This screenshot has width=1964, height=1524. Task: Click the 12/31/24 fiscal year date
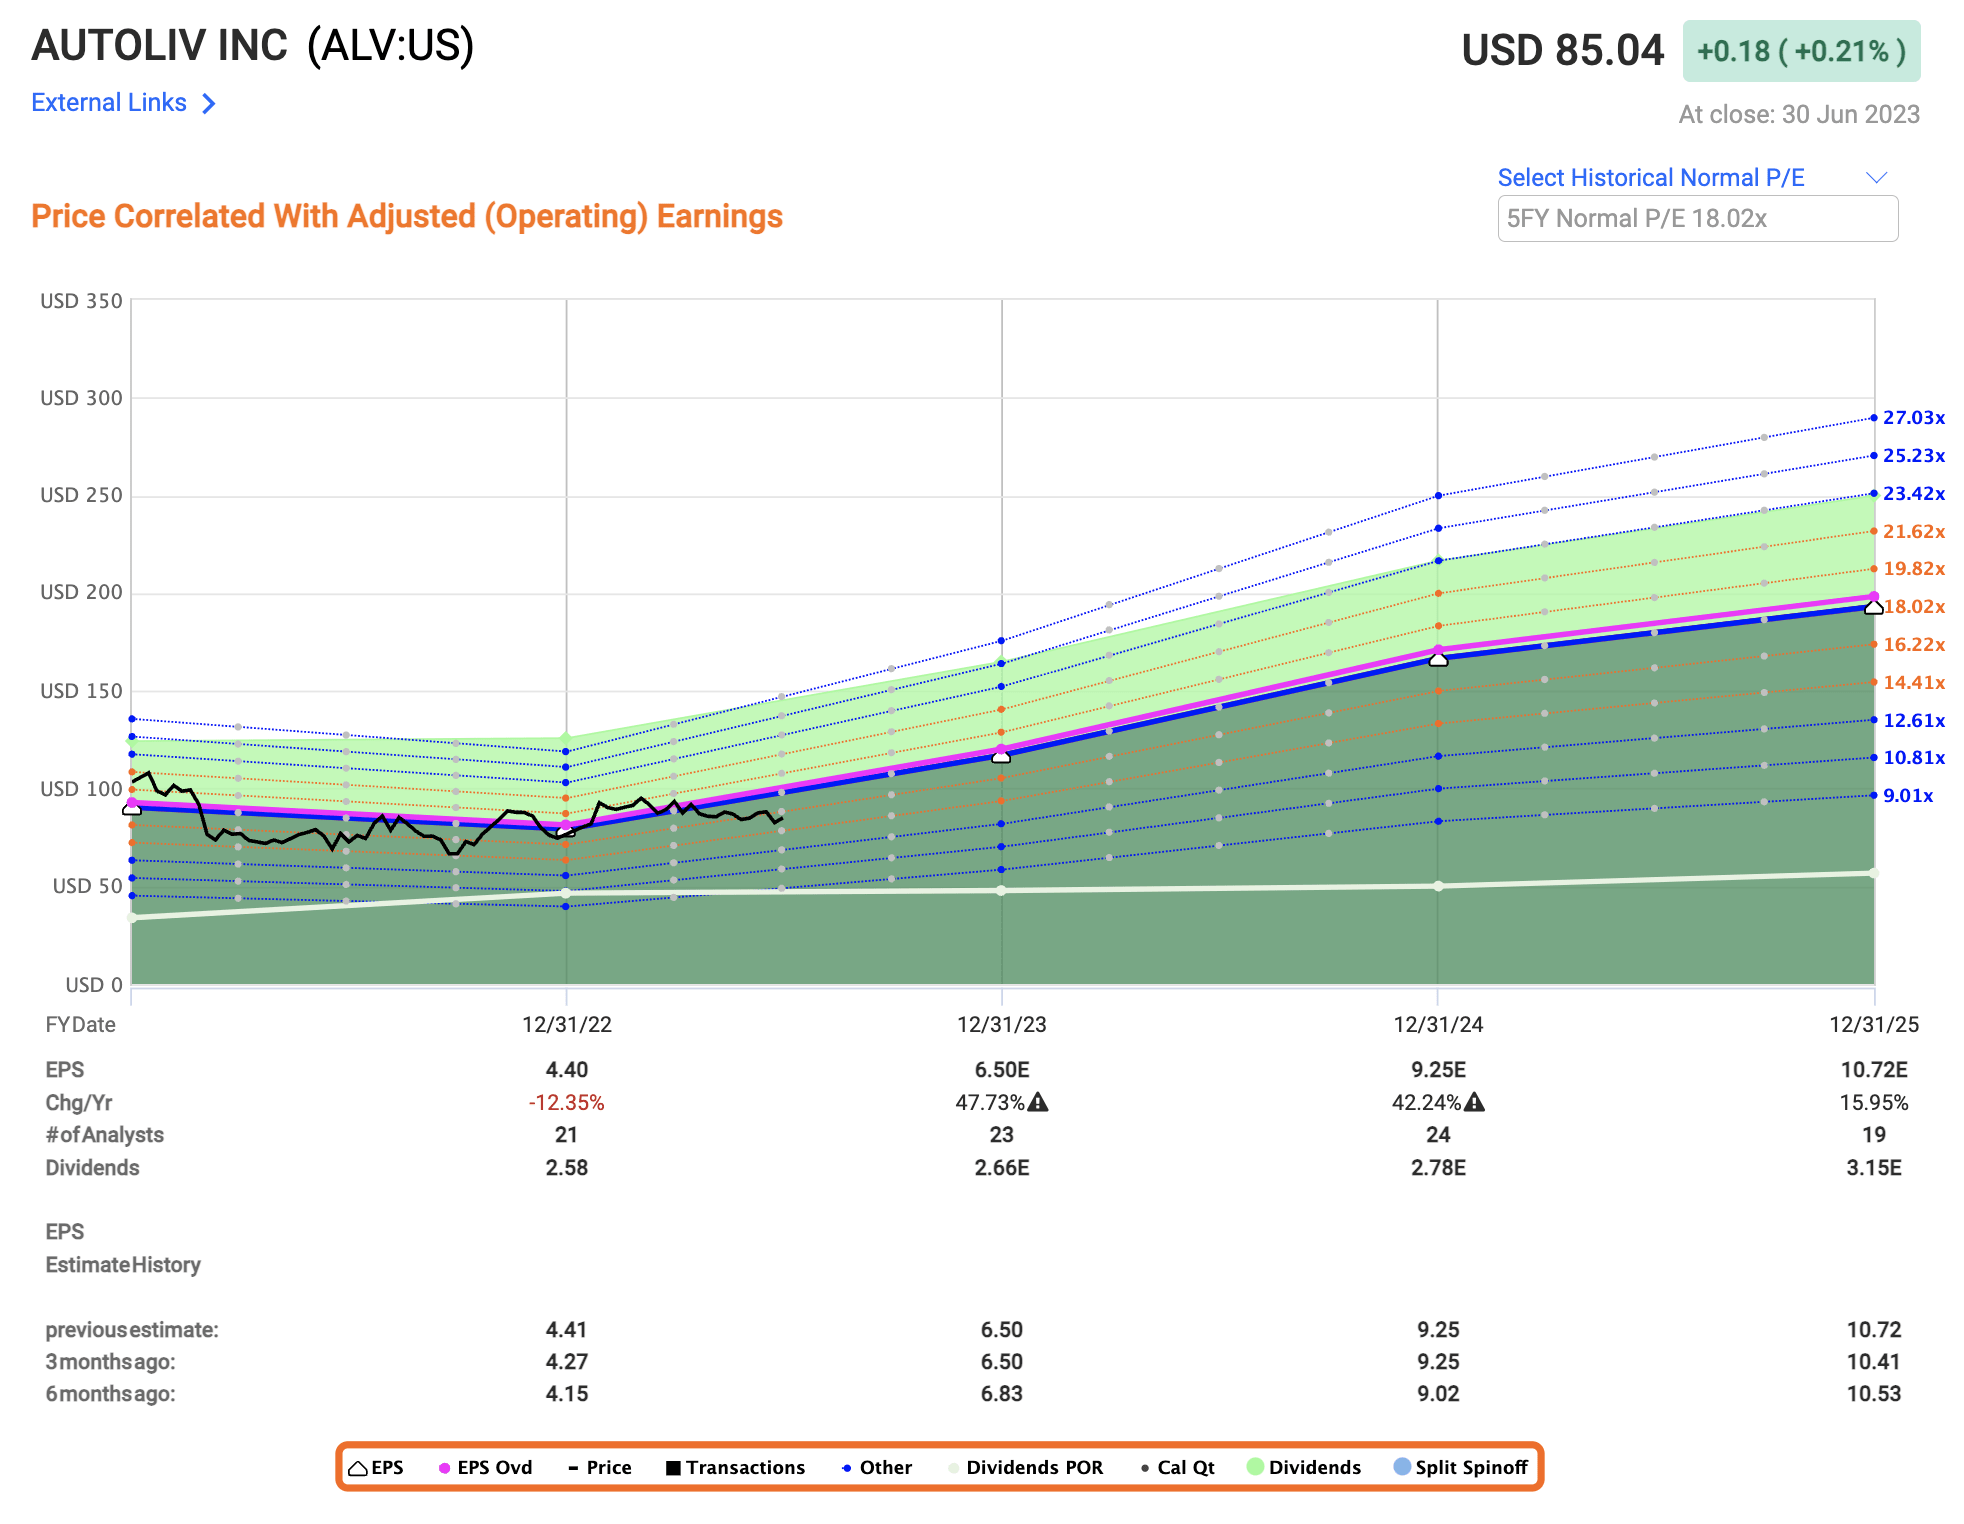[1438, 1025]
